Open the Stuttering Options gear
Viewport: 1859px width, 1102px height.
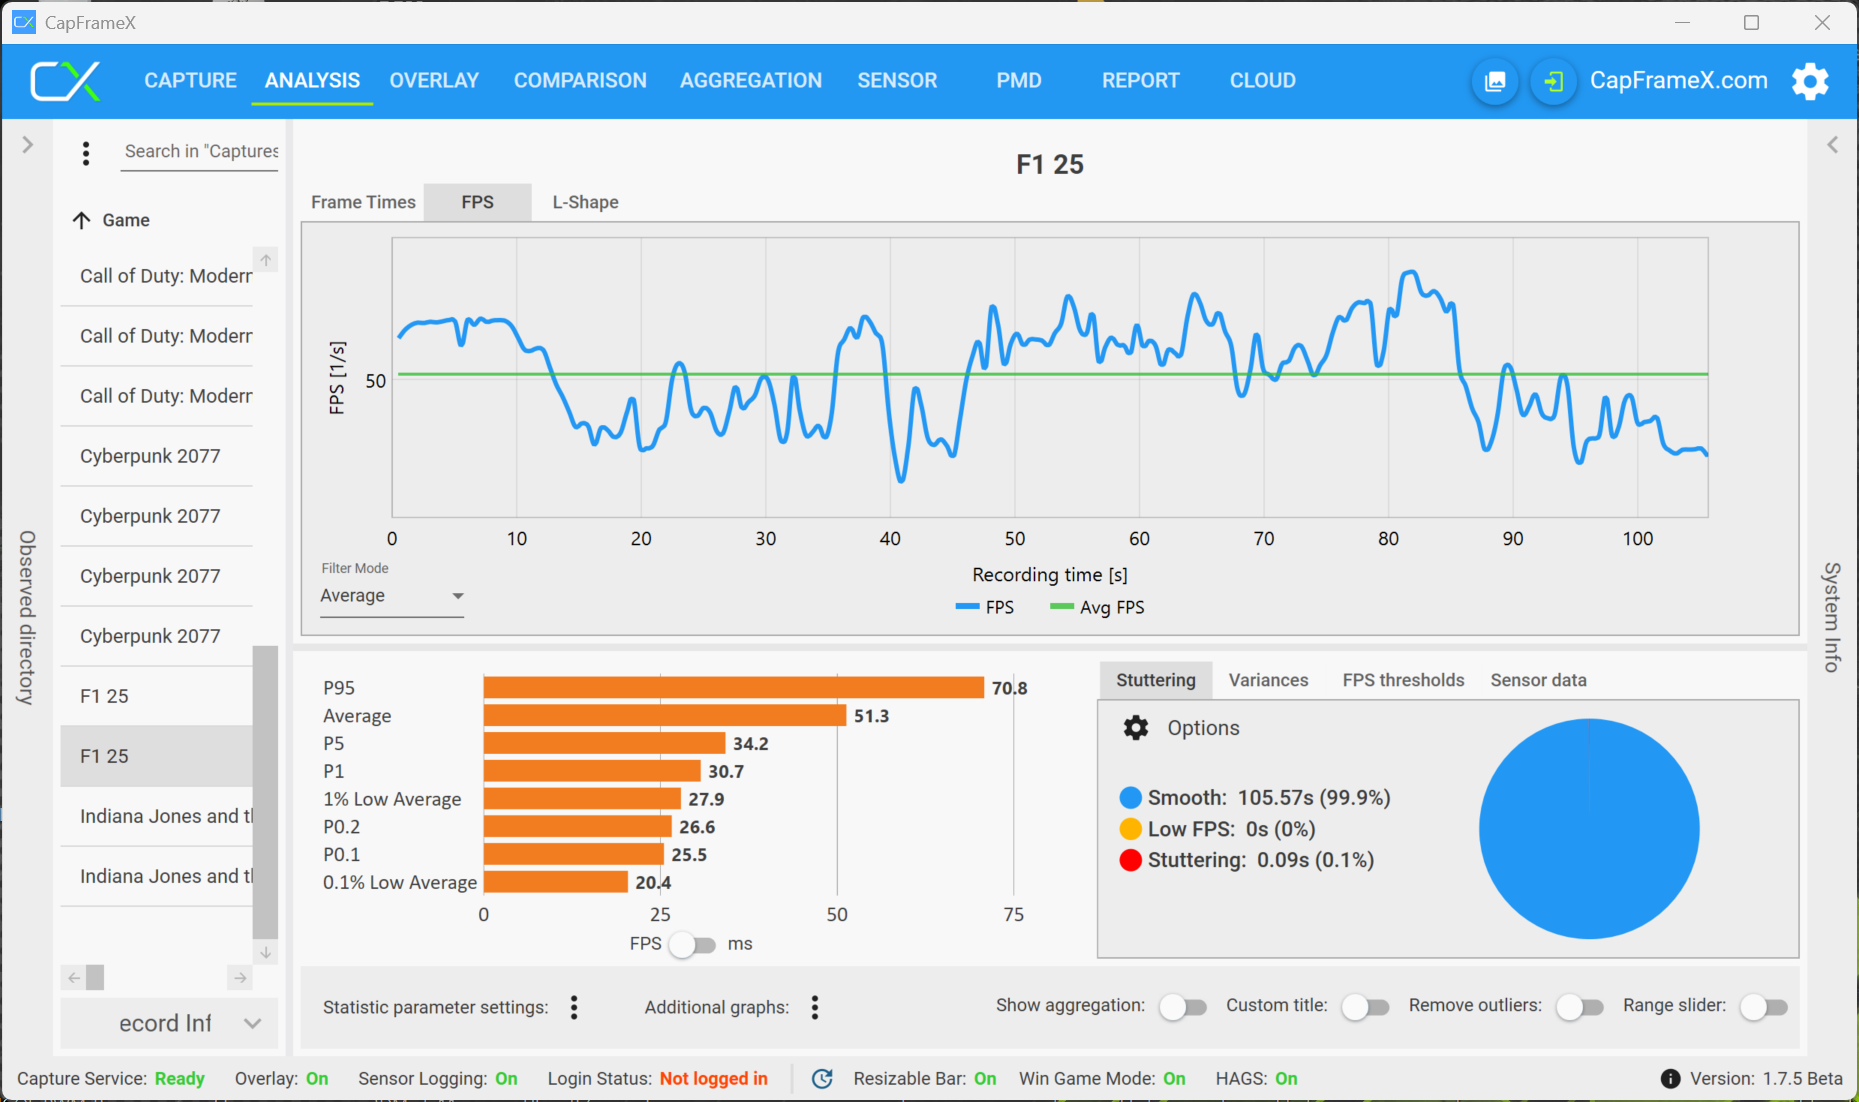[1136, 728]
